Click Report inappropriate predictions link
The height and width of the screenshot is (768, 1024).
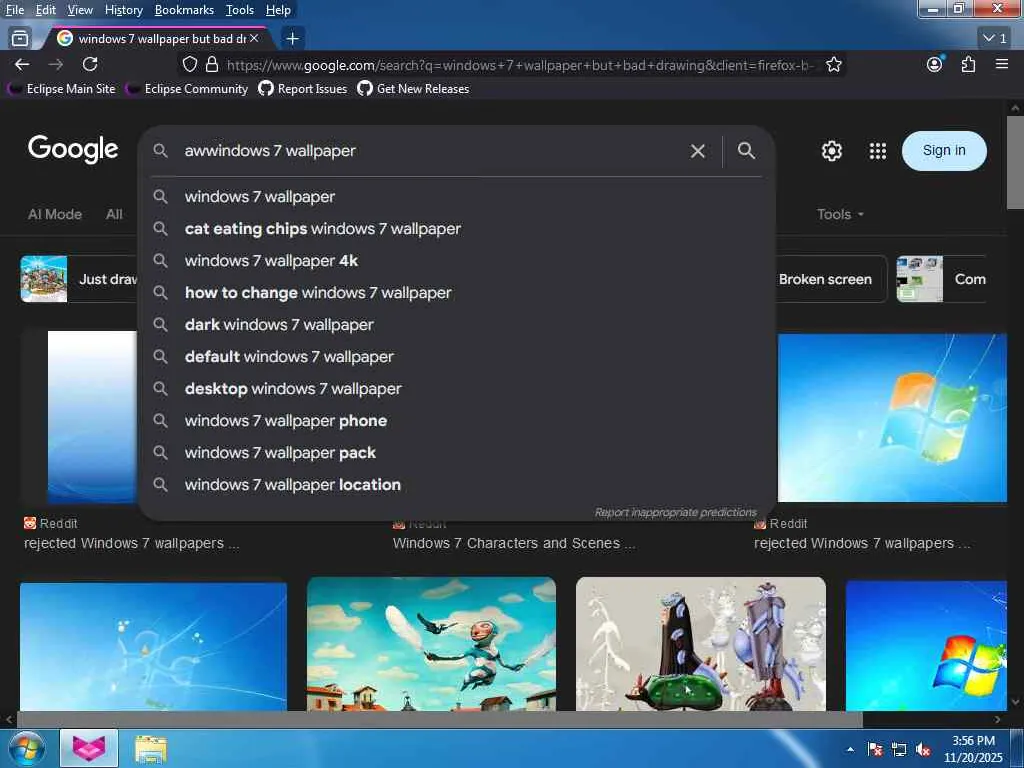pyautogui.click(x=675, y=513)
